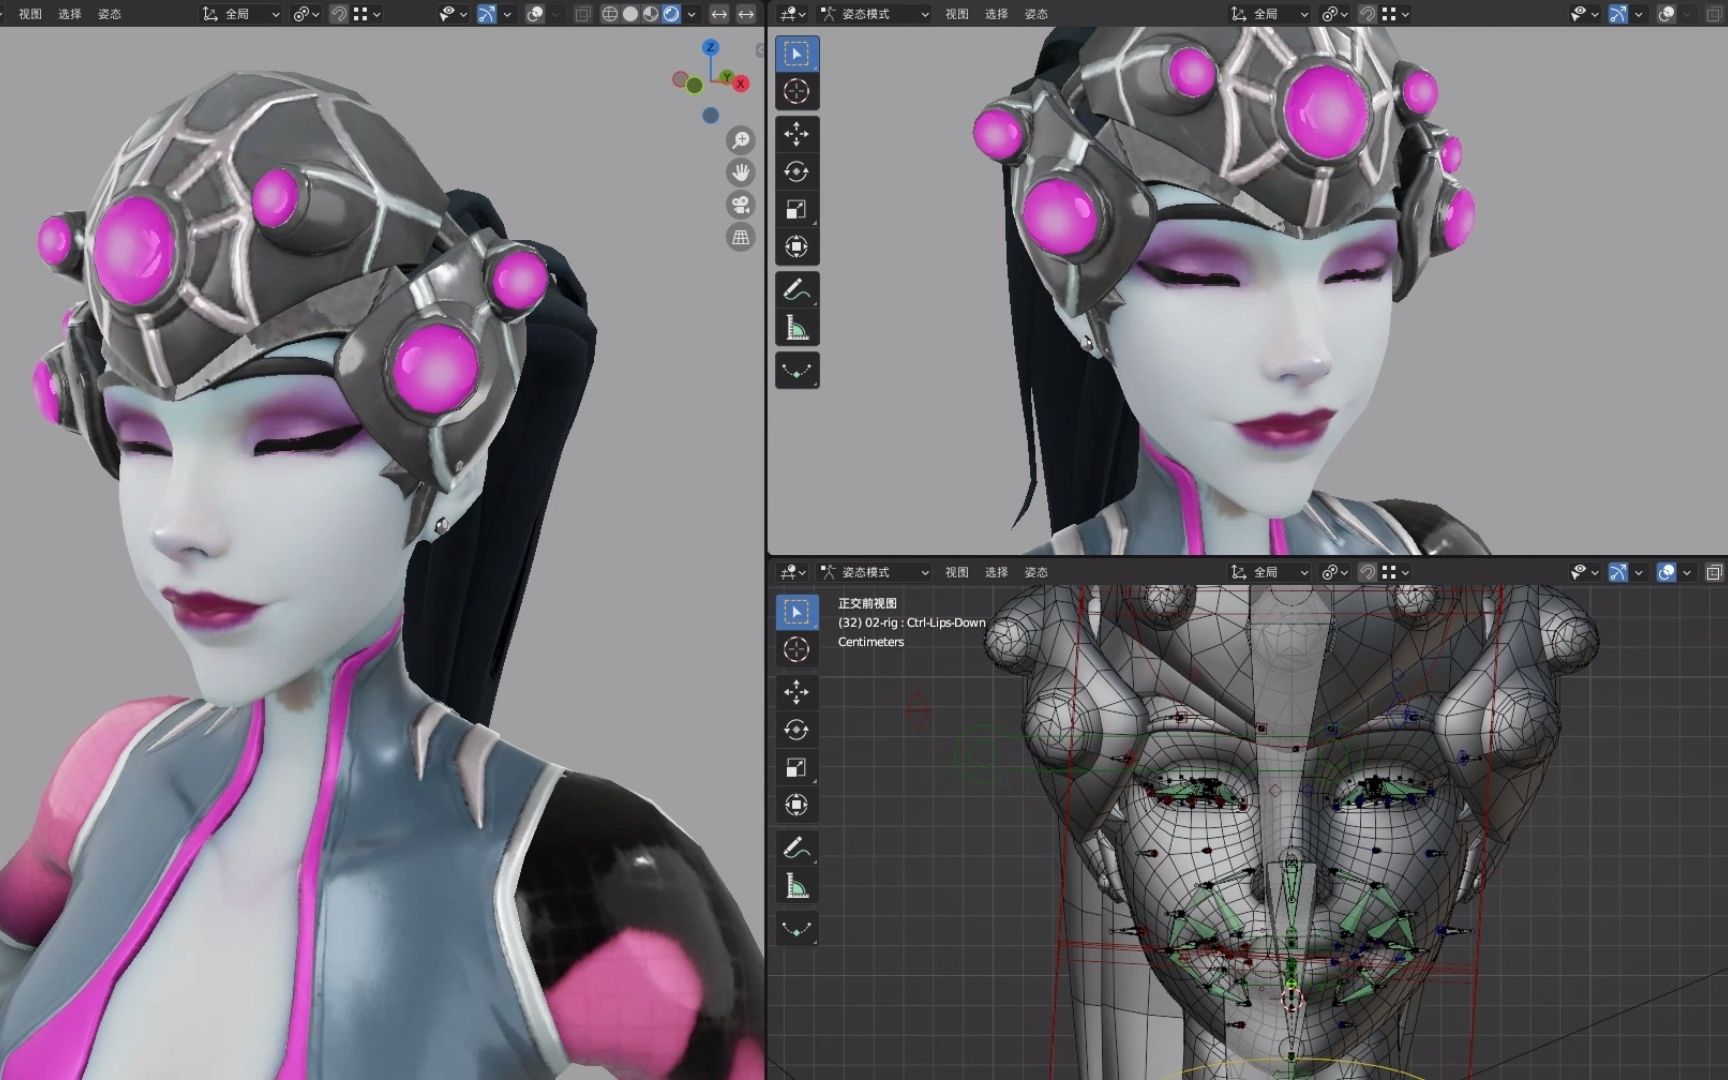Open 视图 menu in top-right viewport header
The image size is (1728, 1080).
point(957,14)
